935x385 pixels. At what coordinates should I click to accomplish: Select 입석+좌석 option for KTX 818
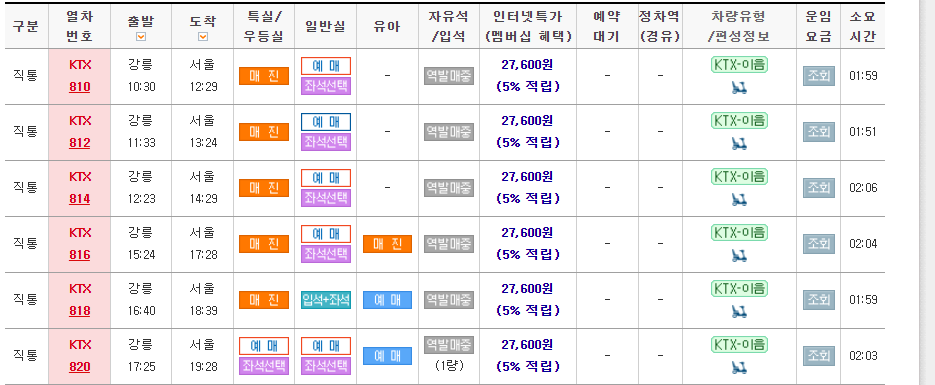click(326, 300)
